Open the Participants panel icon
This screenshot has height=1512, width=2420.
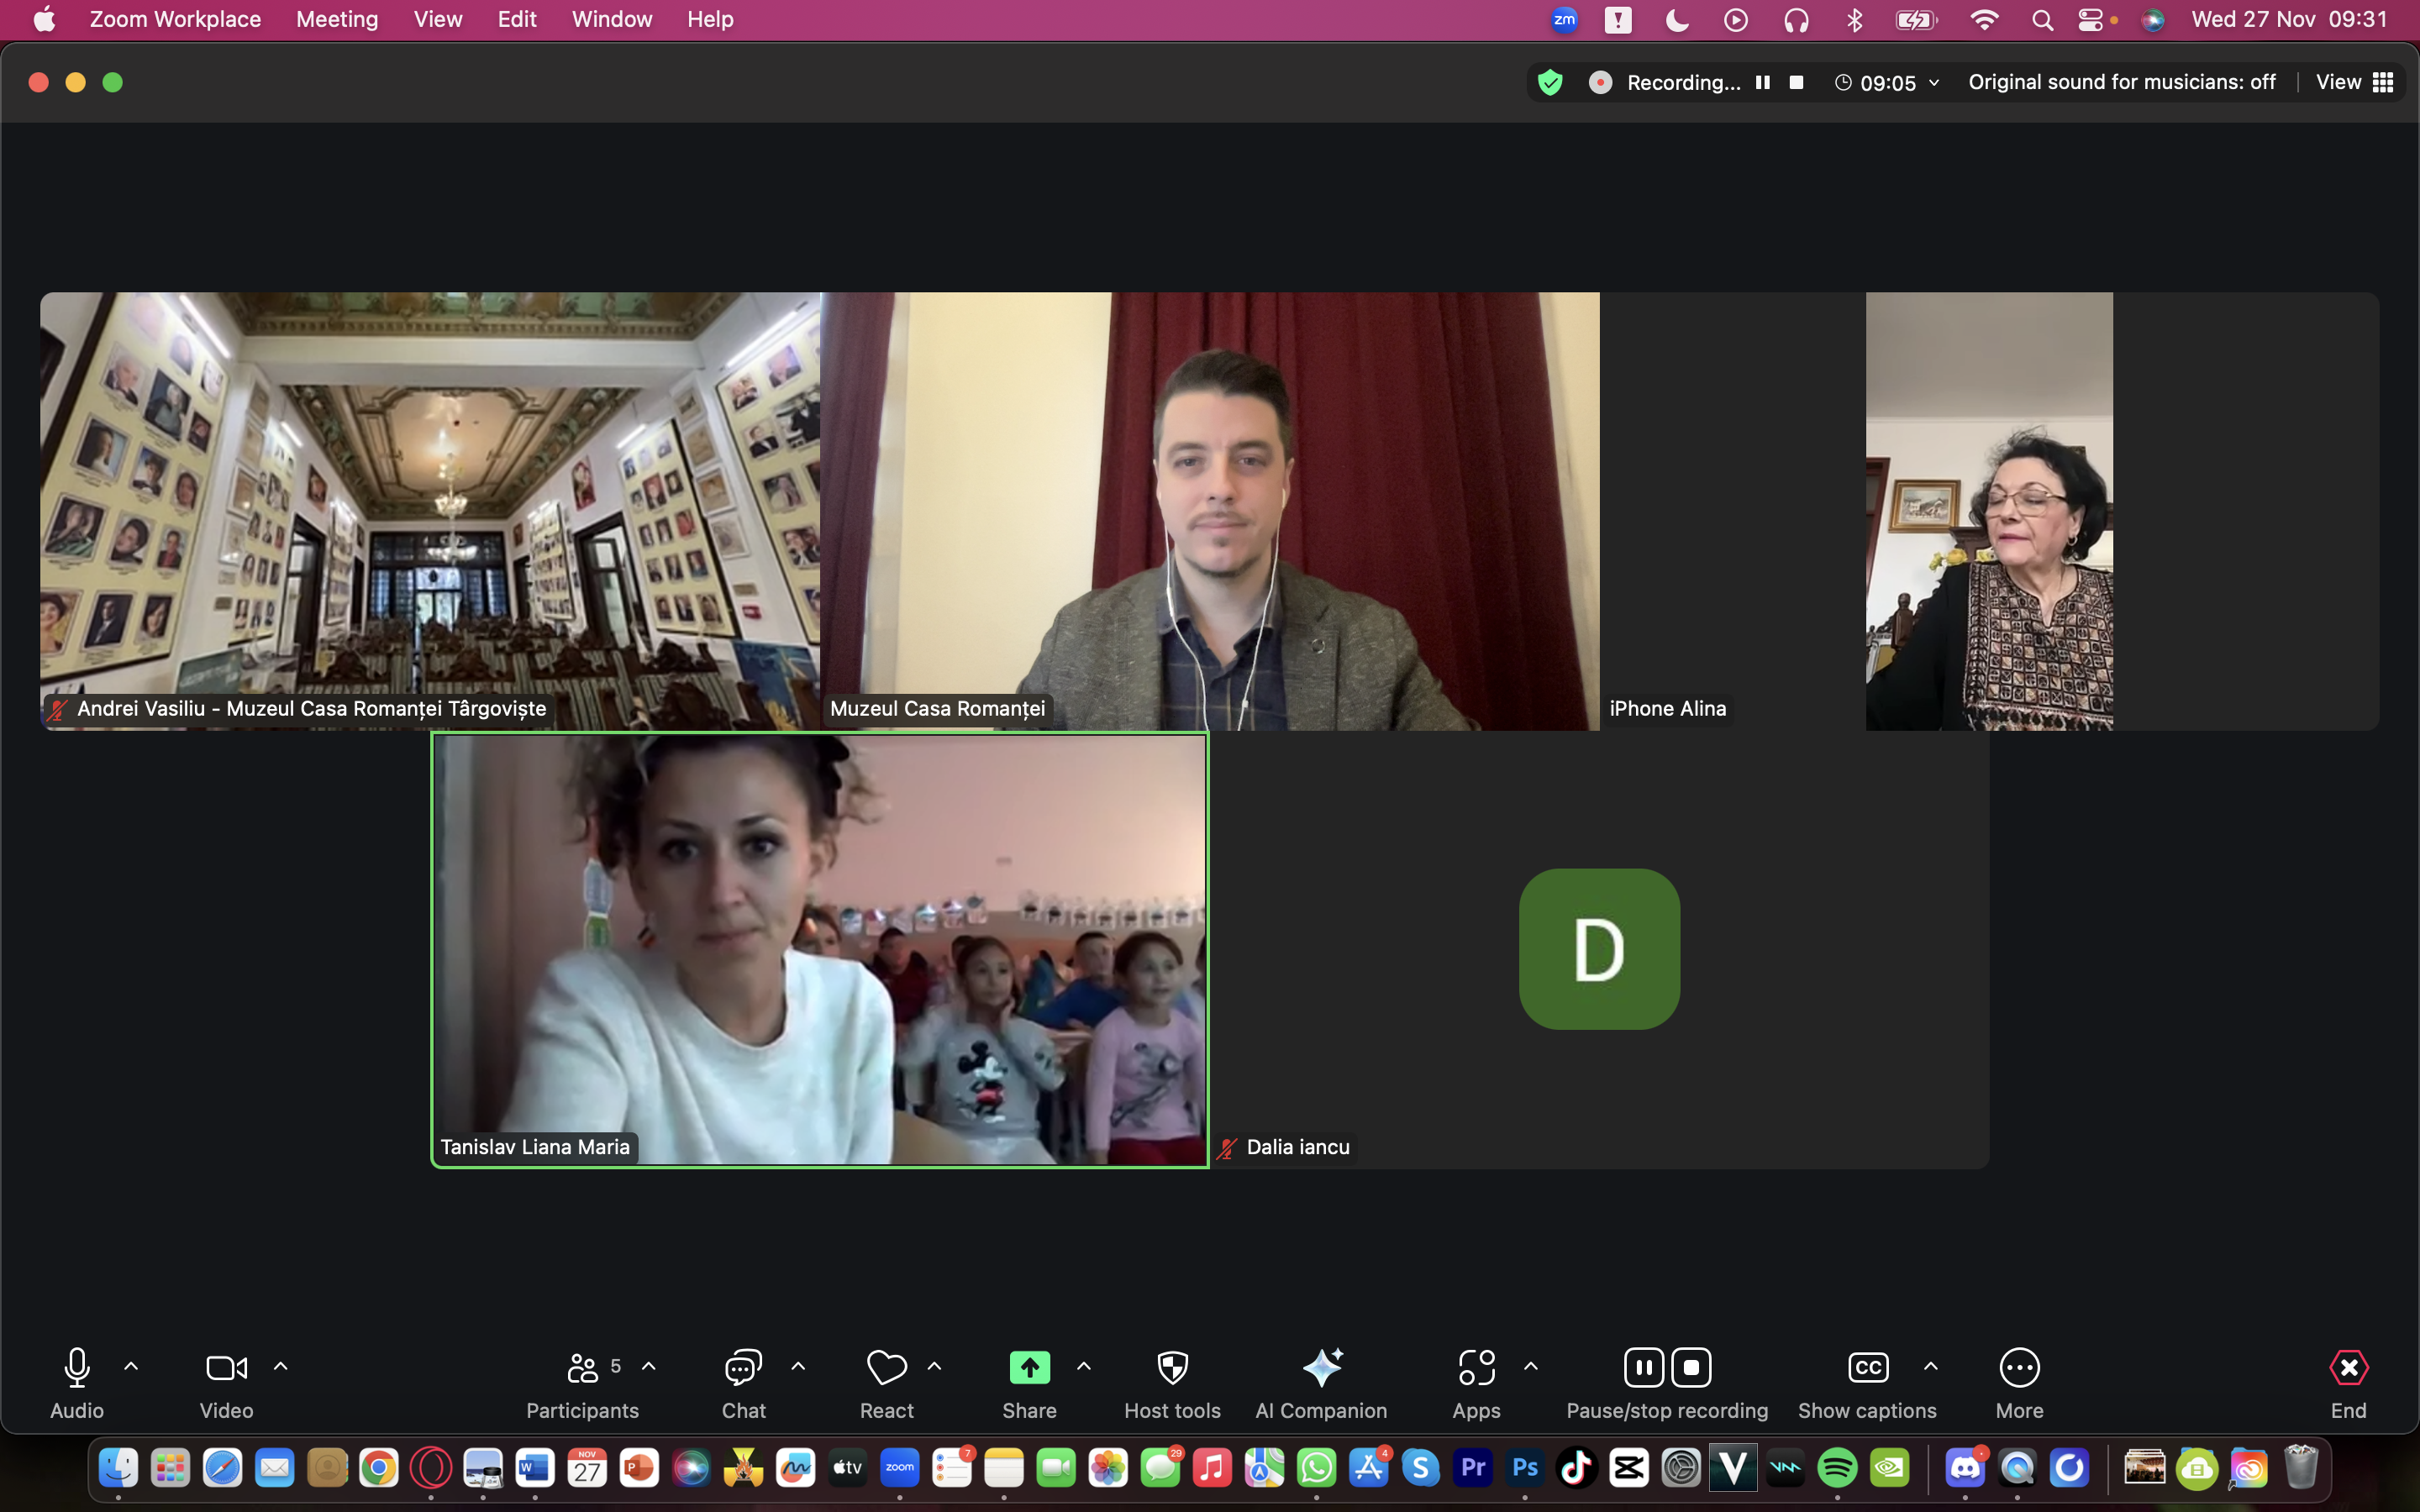pyautogui.click(x=582, y=1367)
